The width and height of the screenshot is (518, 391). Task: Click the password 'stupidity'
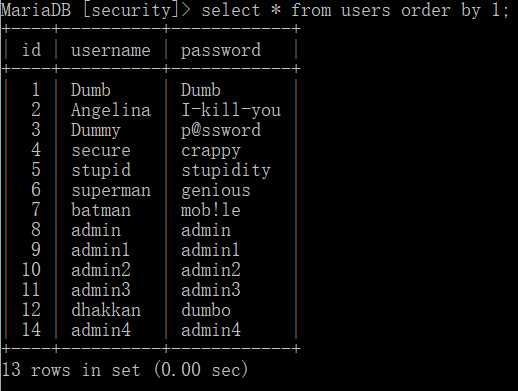pos(226,171)
